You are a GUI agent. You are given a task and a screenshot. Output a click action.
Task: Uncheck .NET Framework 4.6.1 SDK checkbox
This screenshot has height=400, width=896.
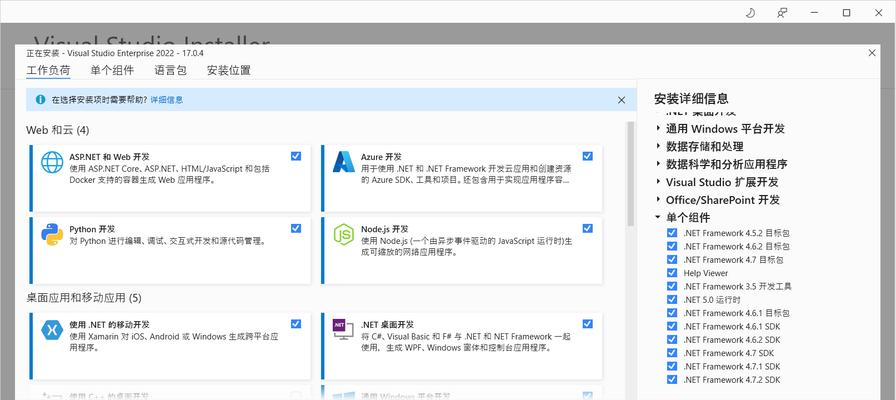[672, 326]
